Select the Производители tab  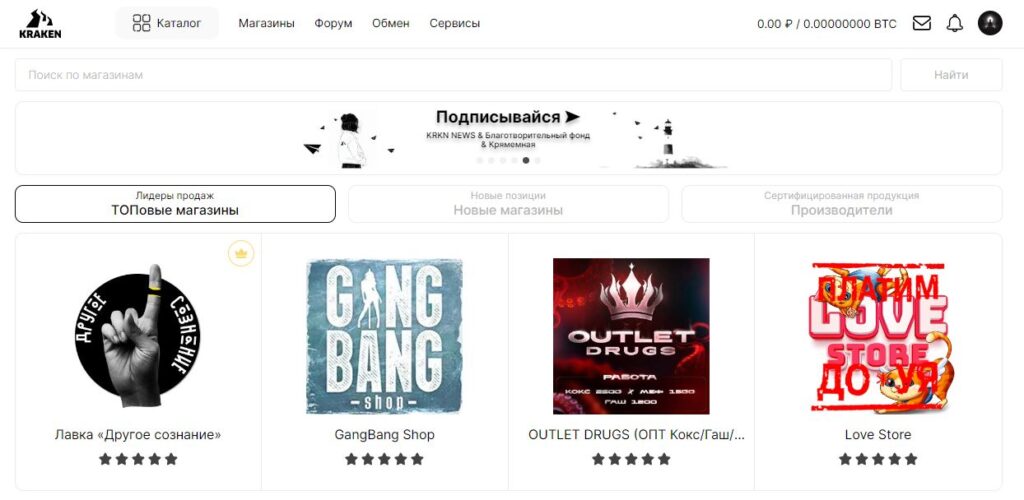pos(841,204)
